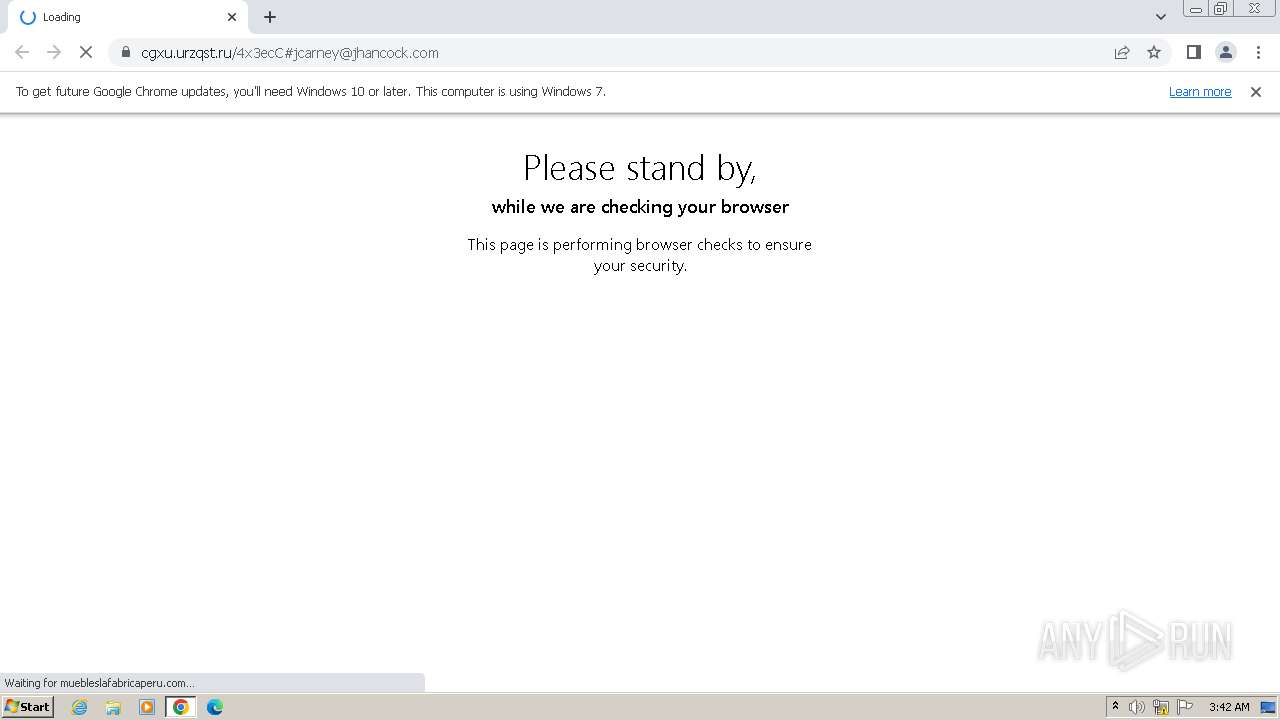
Task: Share this page icon
Action: click(x=1122, y=52)
